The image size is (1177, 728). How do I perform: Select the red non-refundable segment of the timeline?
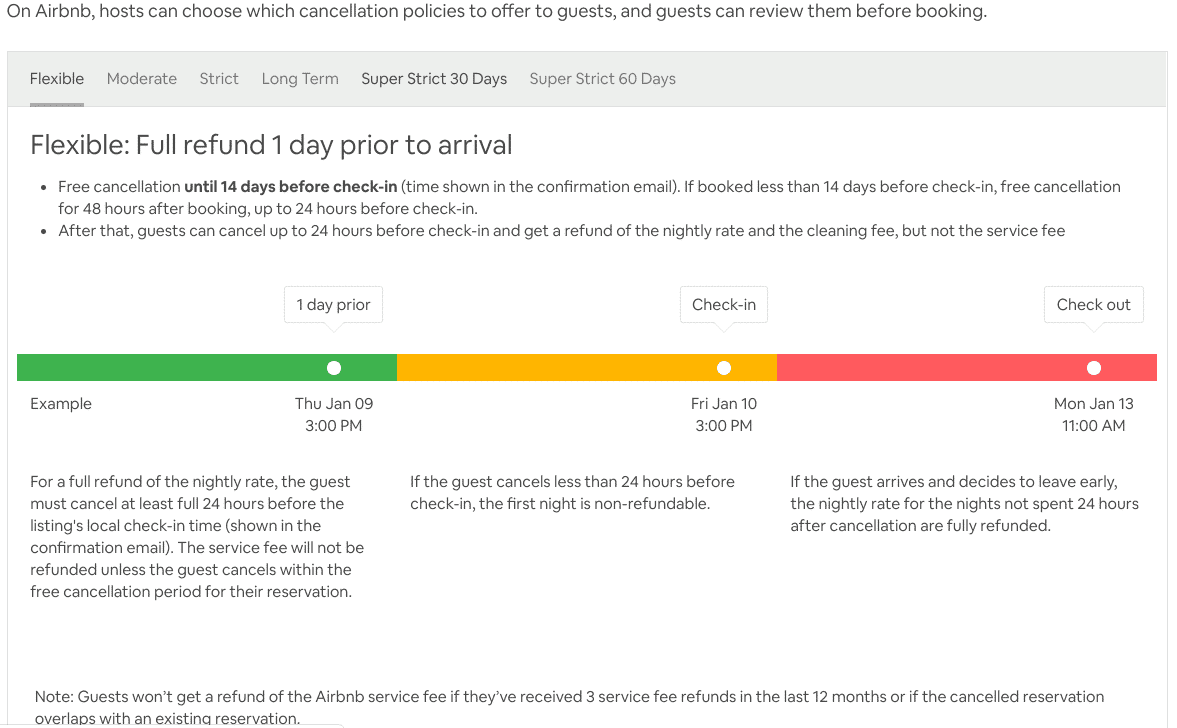(x=950, y=367)
